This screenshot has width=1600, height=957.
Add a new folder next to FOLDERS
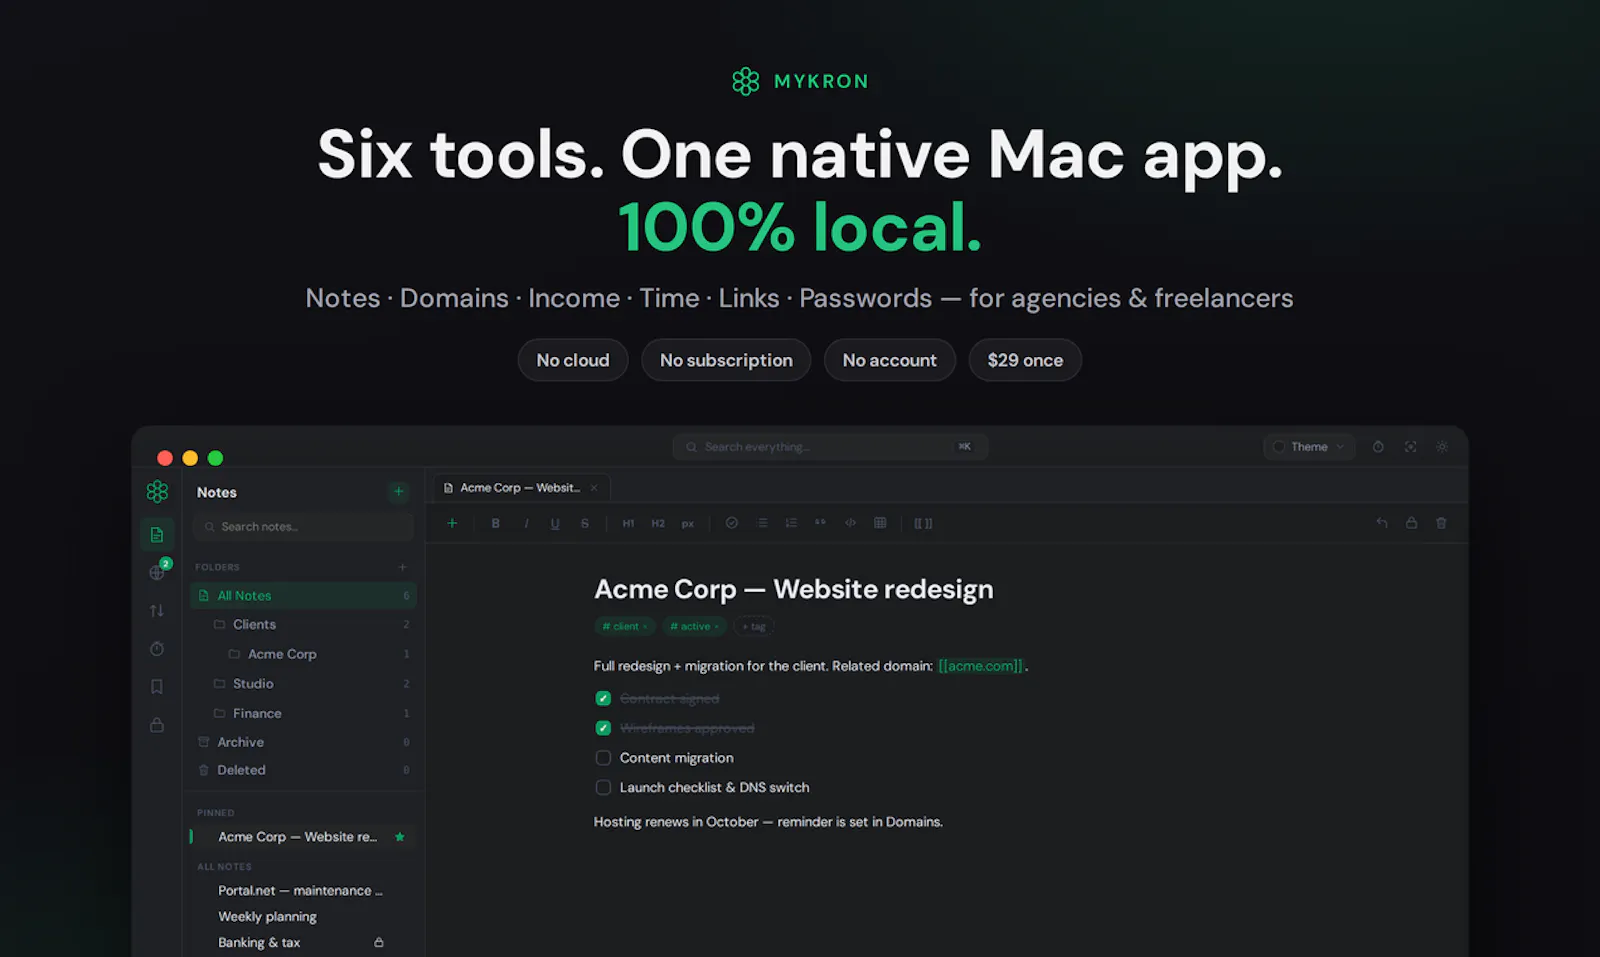pos(403,567)
